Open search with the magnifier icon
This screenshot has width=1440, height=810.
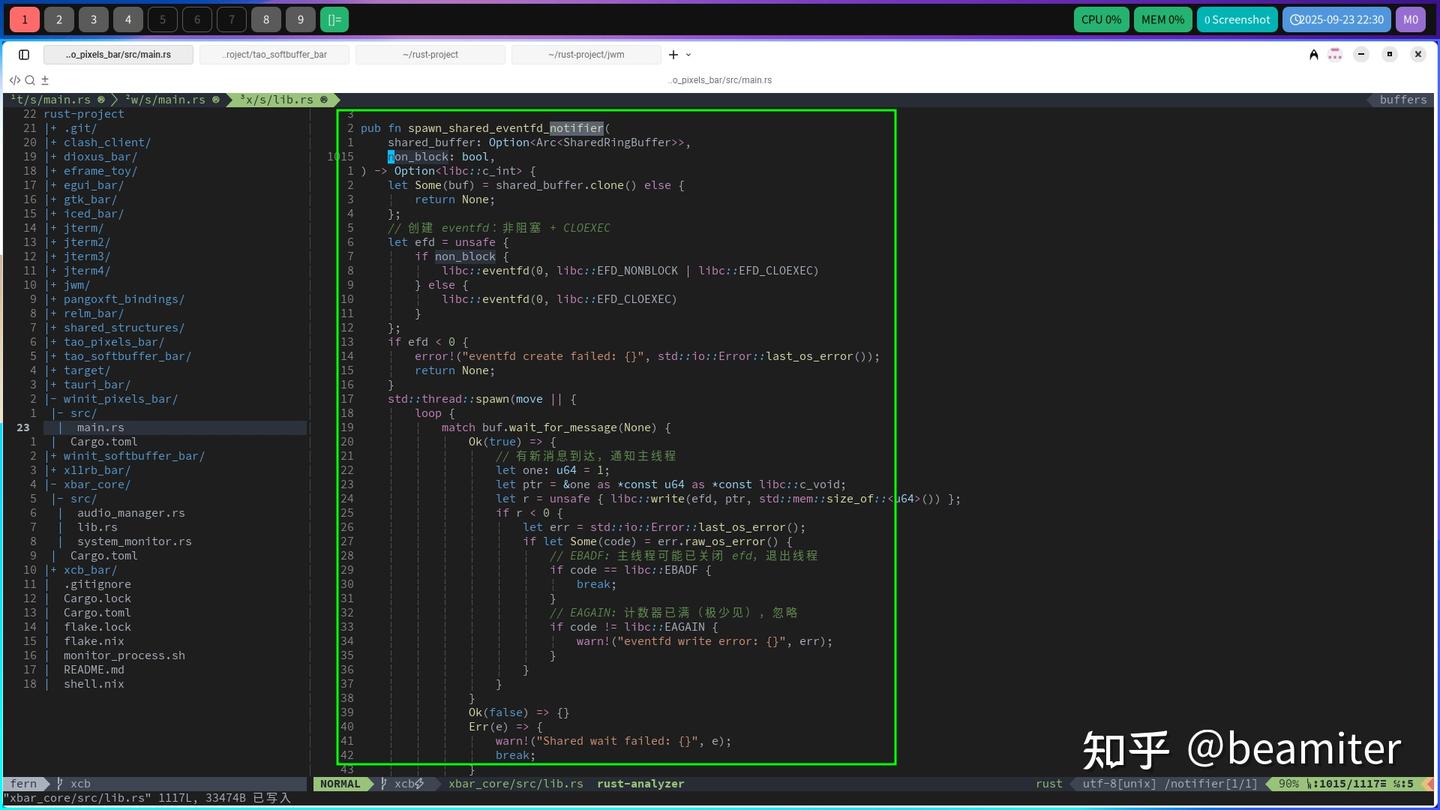(29, 80)
